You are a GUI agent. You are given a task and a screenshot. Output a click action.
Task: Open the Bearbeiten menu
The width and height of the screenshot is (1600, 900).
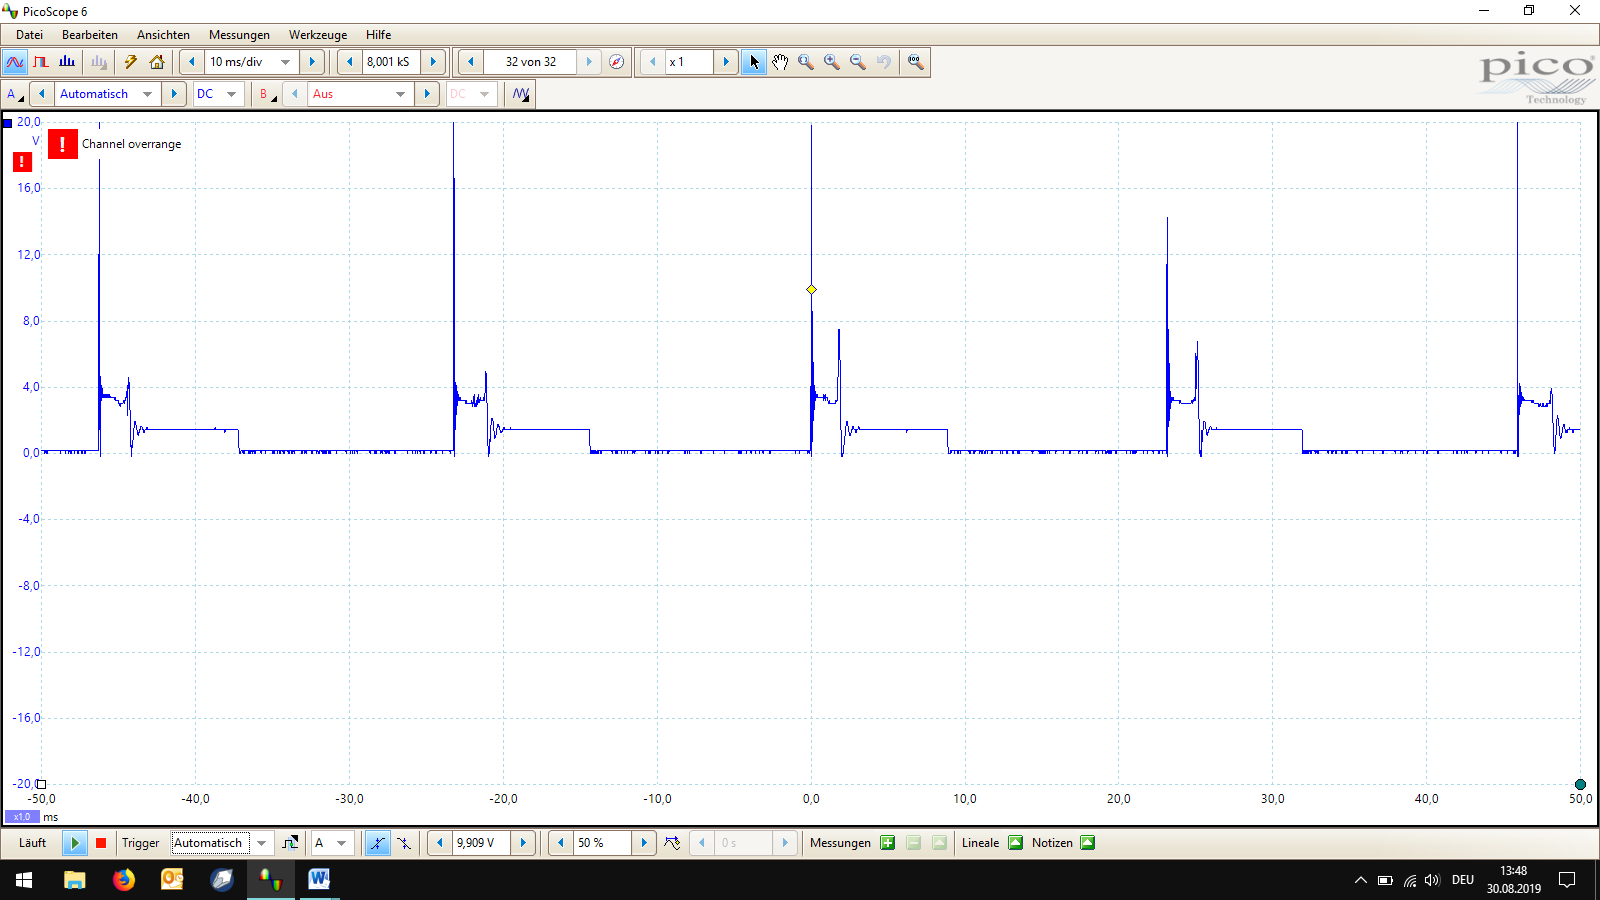(90, 35)
